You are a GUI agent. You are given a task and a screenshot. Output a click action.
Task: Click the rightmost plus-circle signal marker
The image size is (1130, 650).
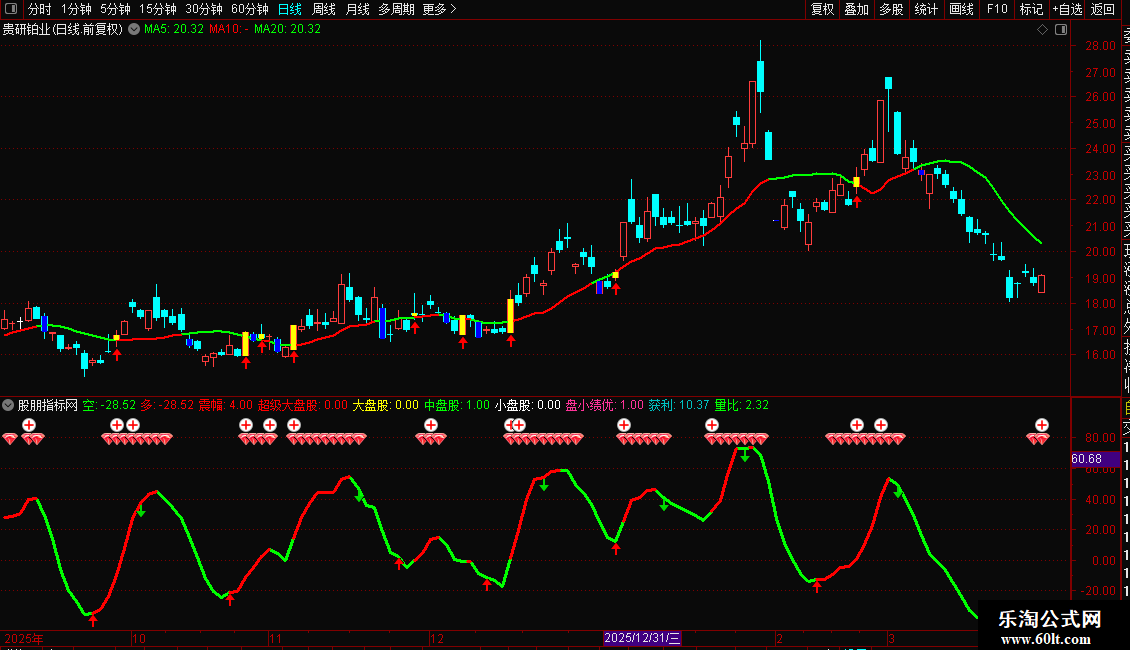click(x=1042, y=424)
